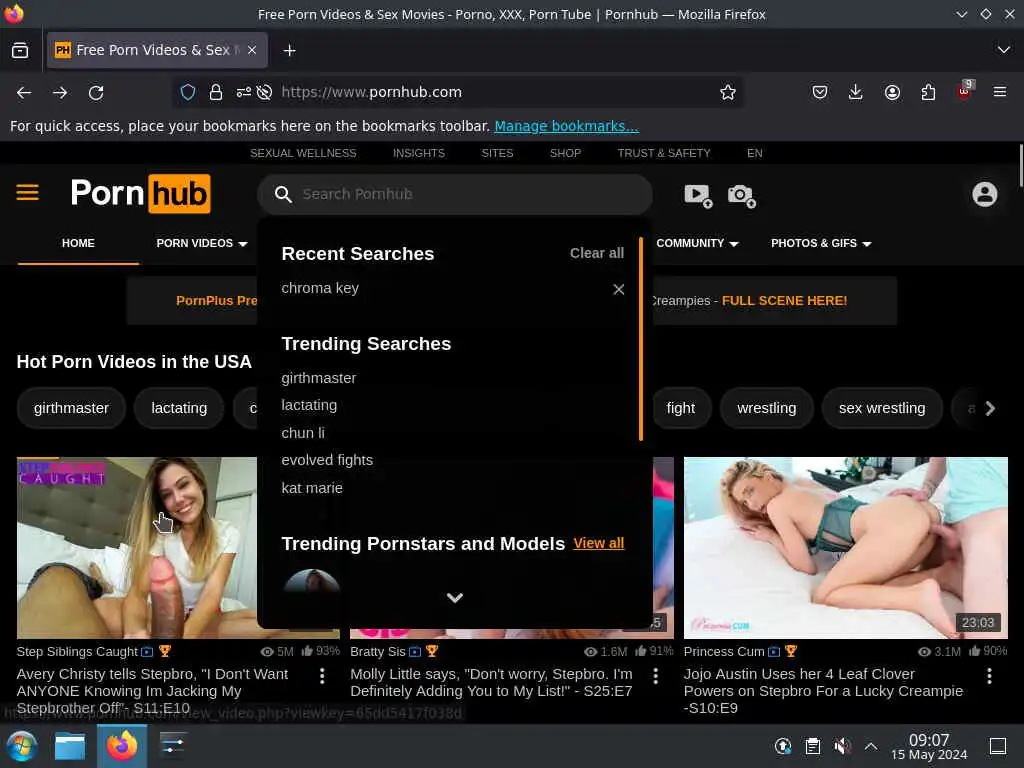Open the user profile icon menu

click(984, 195)
